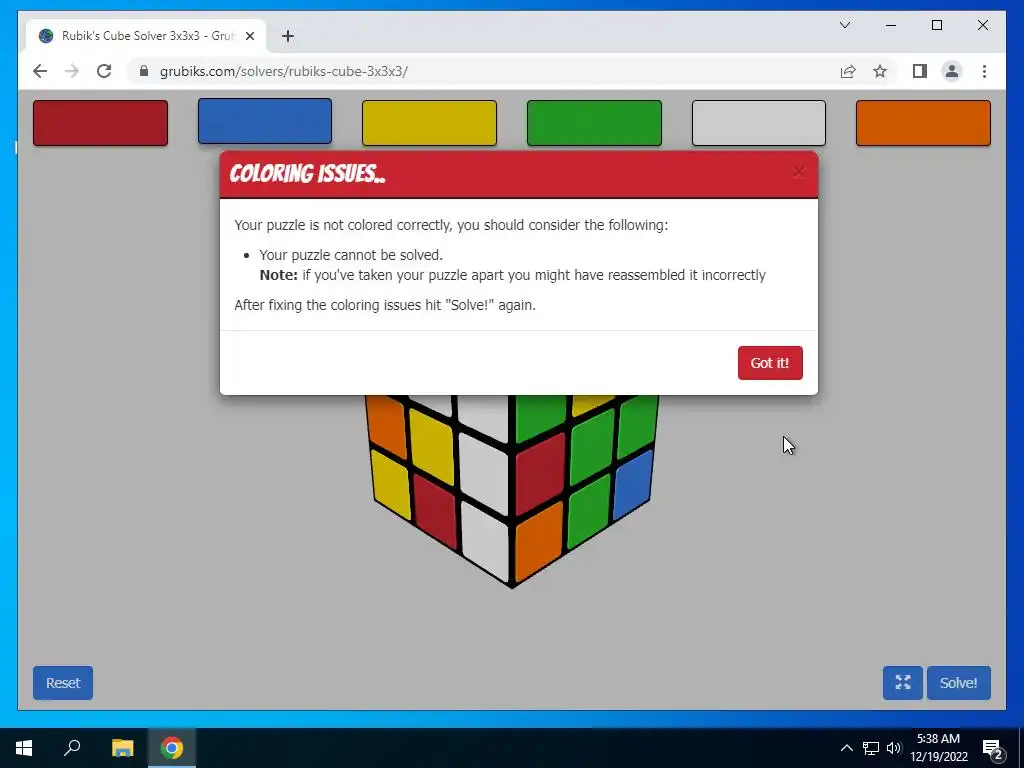Viewport: 1024px width, 768px height.
Task: Select the red color swatch
Action: (x=101, y=123)
